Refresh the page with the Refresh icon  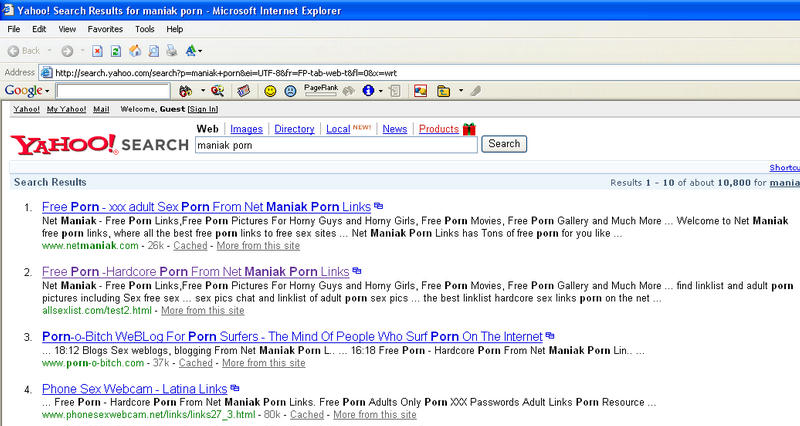116,50
